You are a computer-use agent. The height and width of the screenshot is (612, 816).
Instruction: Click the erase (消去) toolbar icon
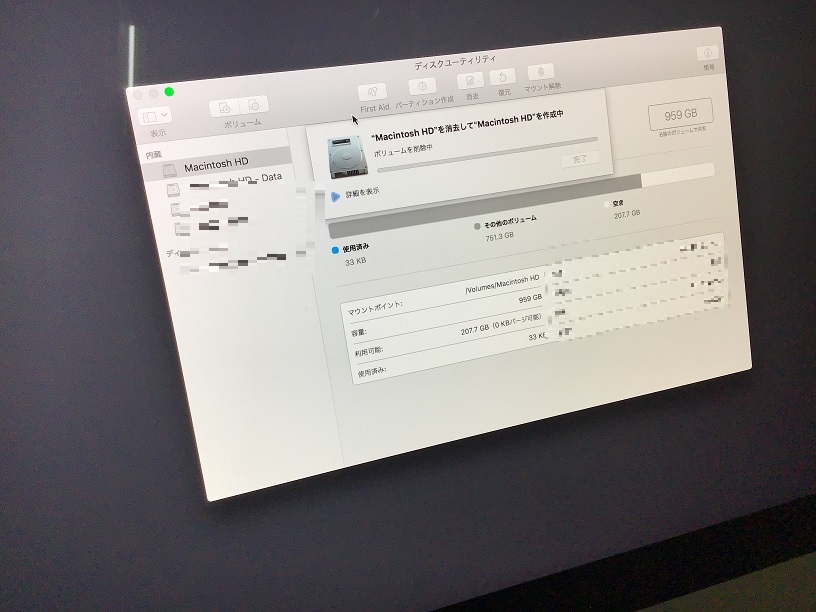[x=469, y=82]
